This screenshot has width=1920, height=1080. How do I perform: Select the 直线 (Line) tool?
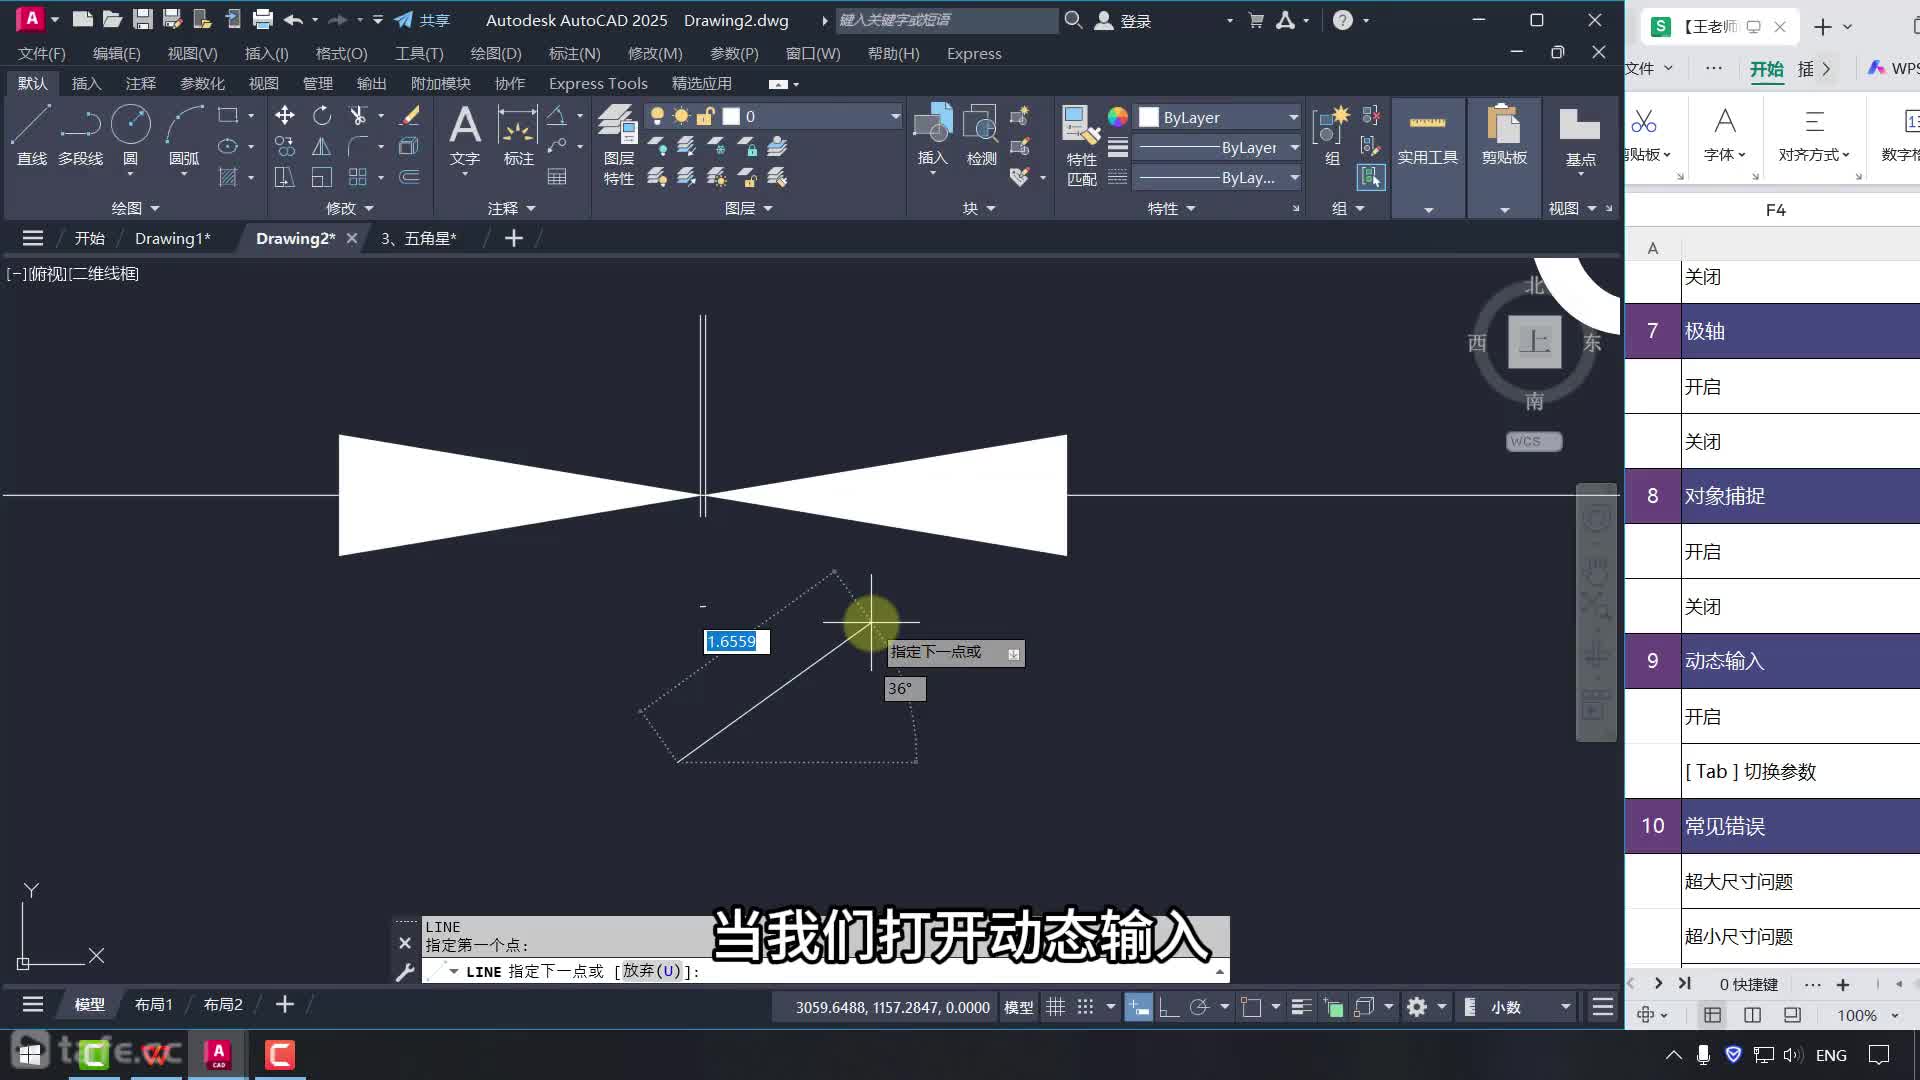pos(31,135)
